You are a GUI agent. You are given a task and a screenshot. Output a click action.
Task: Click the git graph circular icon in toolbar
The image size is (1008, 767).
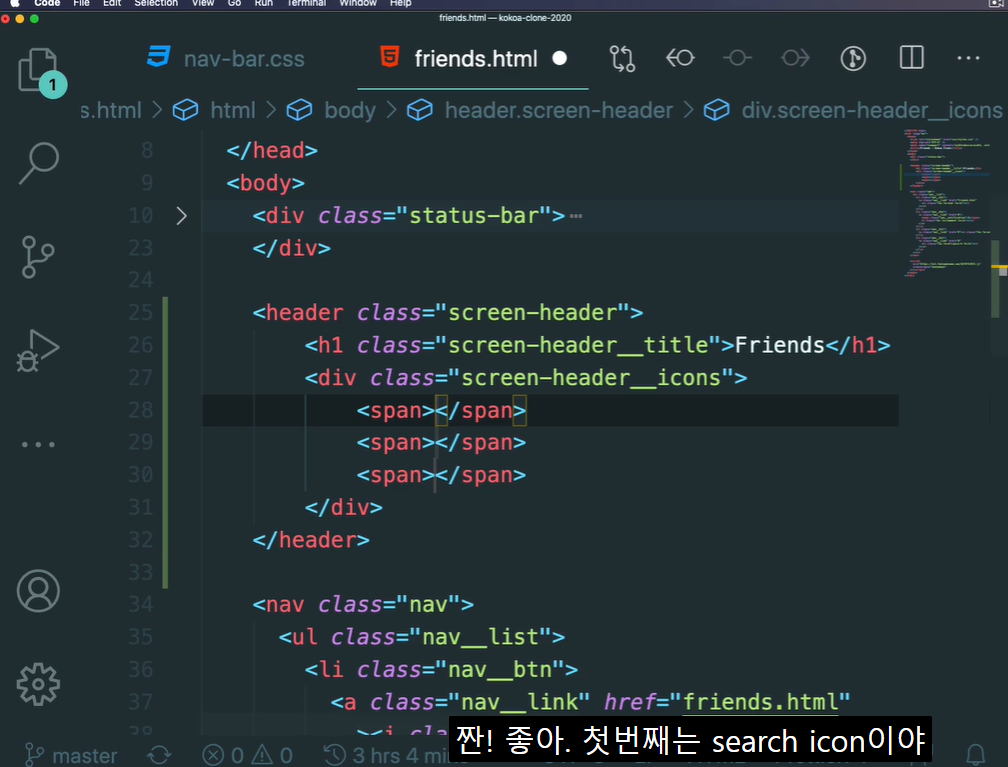click(x=853, y=59)
